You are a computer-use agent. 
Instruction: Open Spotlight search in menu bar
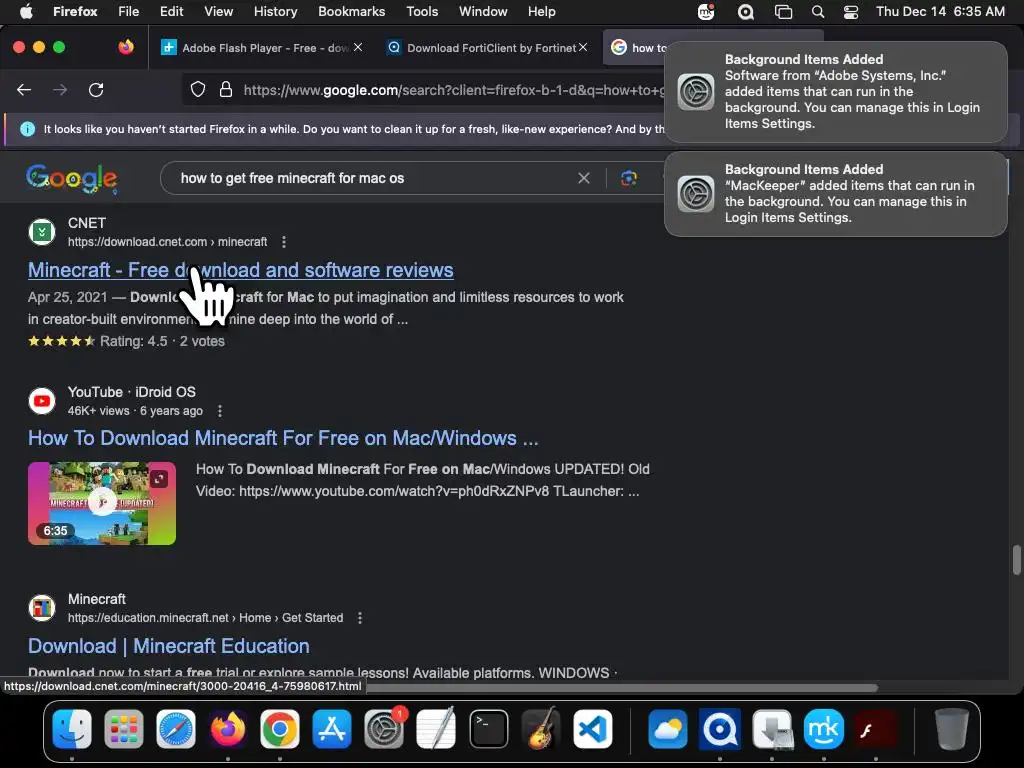pos(818,12)
